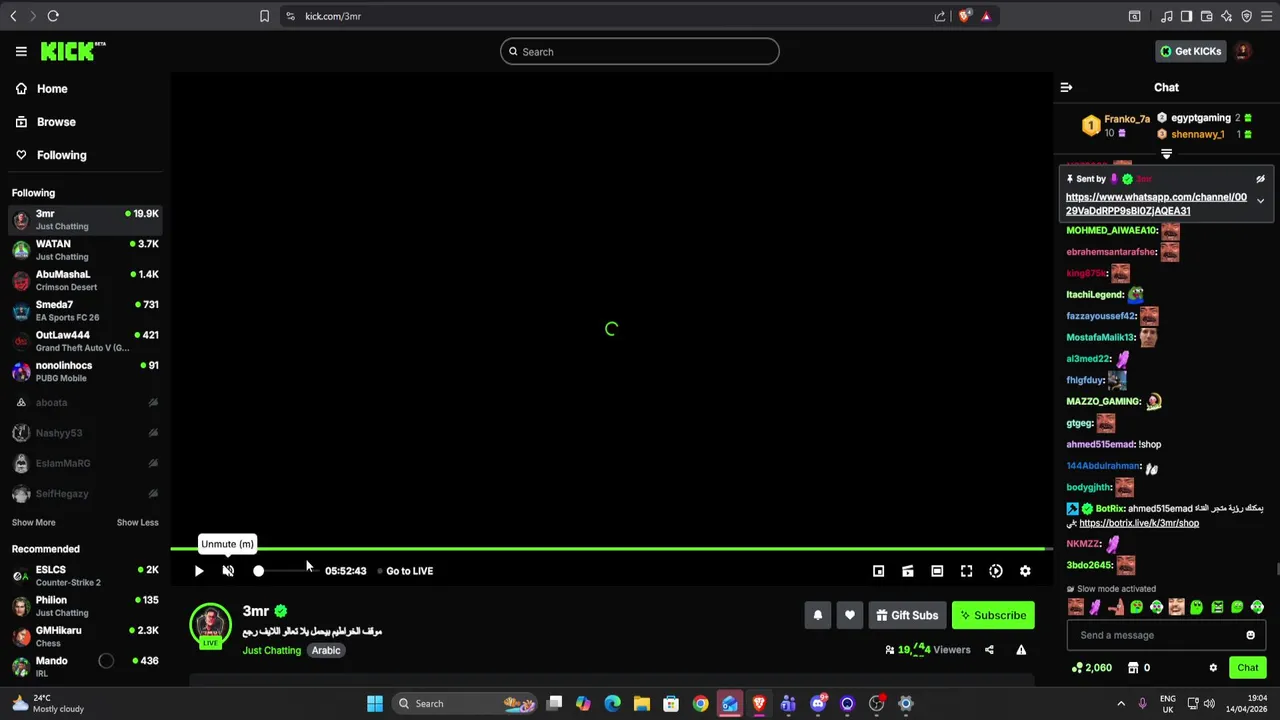Collapse list with Show Less
Viewport: 1280px width, 720px height.
(137, 522)
